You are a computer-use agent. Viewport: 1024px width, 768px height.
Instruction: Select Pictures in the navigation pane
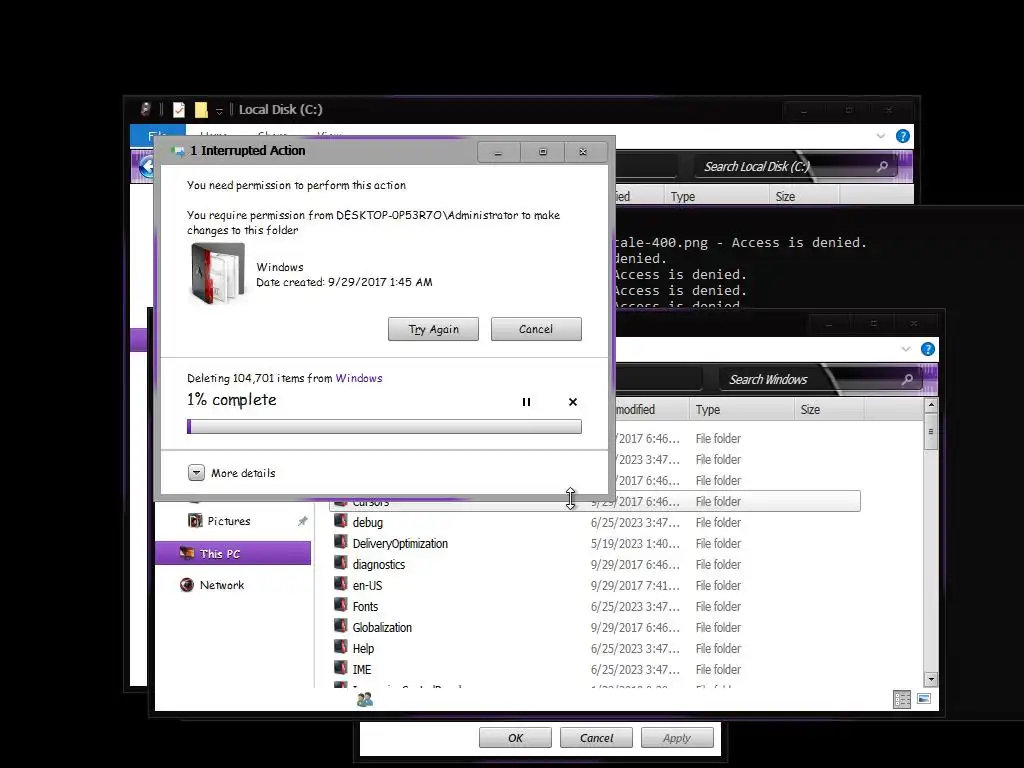pos(229,521)
